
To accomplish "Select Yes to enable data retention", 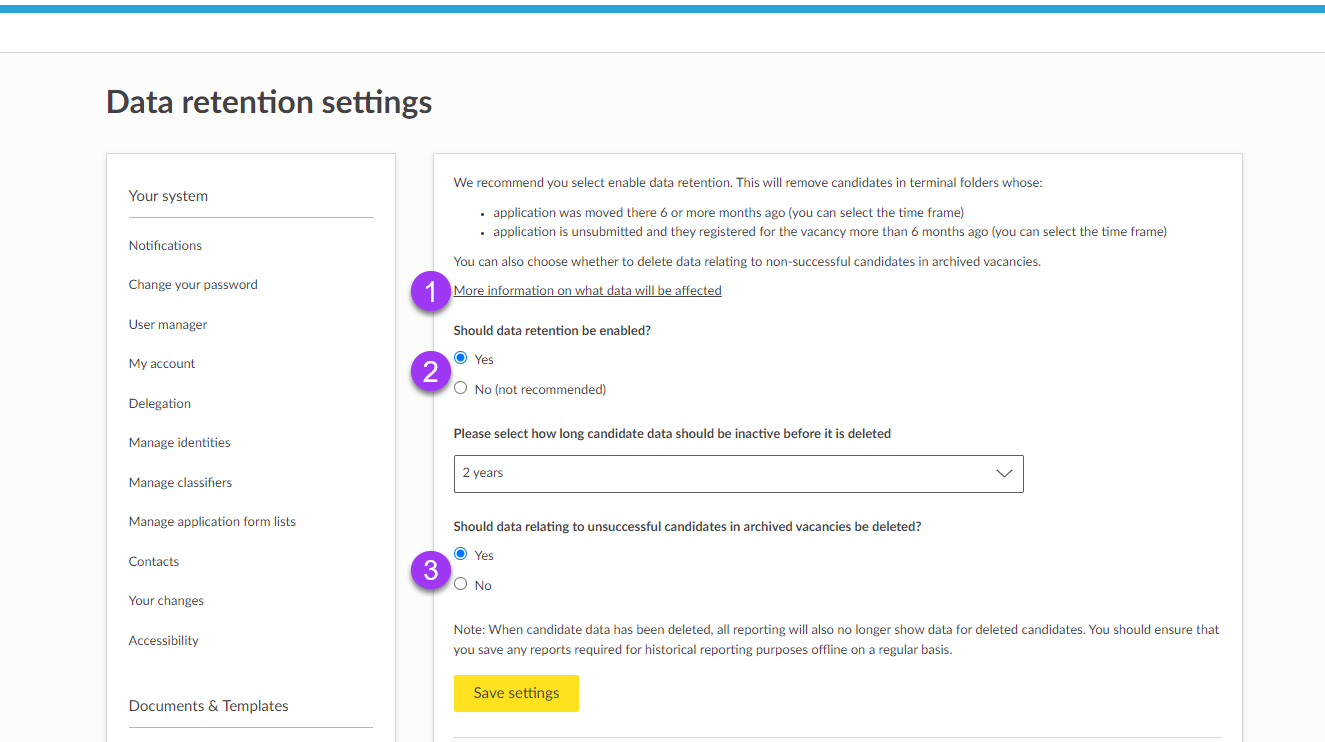I will (461, 358).
